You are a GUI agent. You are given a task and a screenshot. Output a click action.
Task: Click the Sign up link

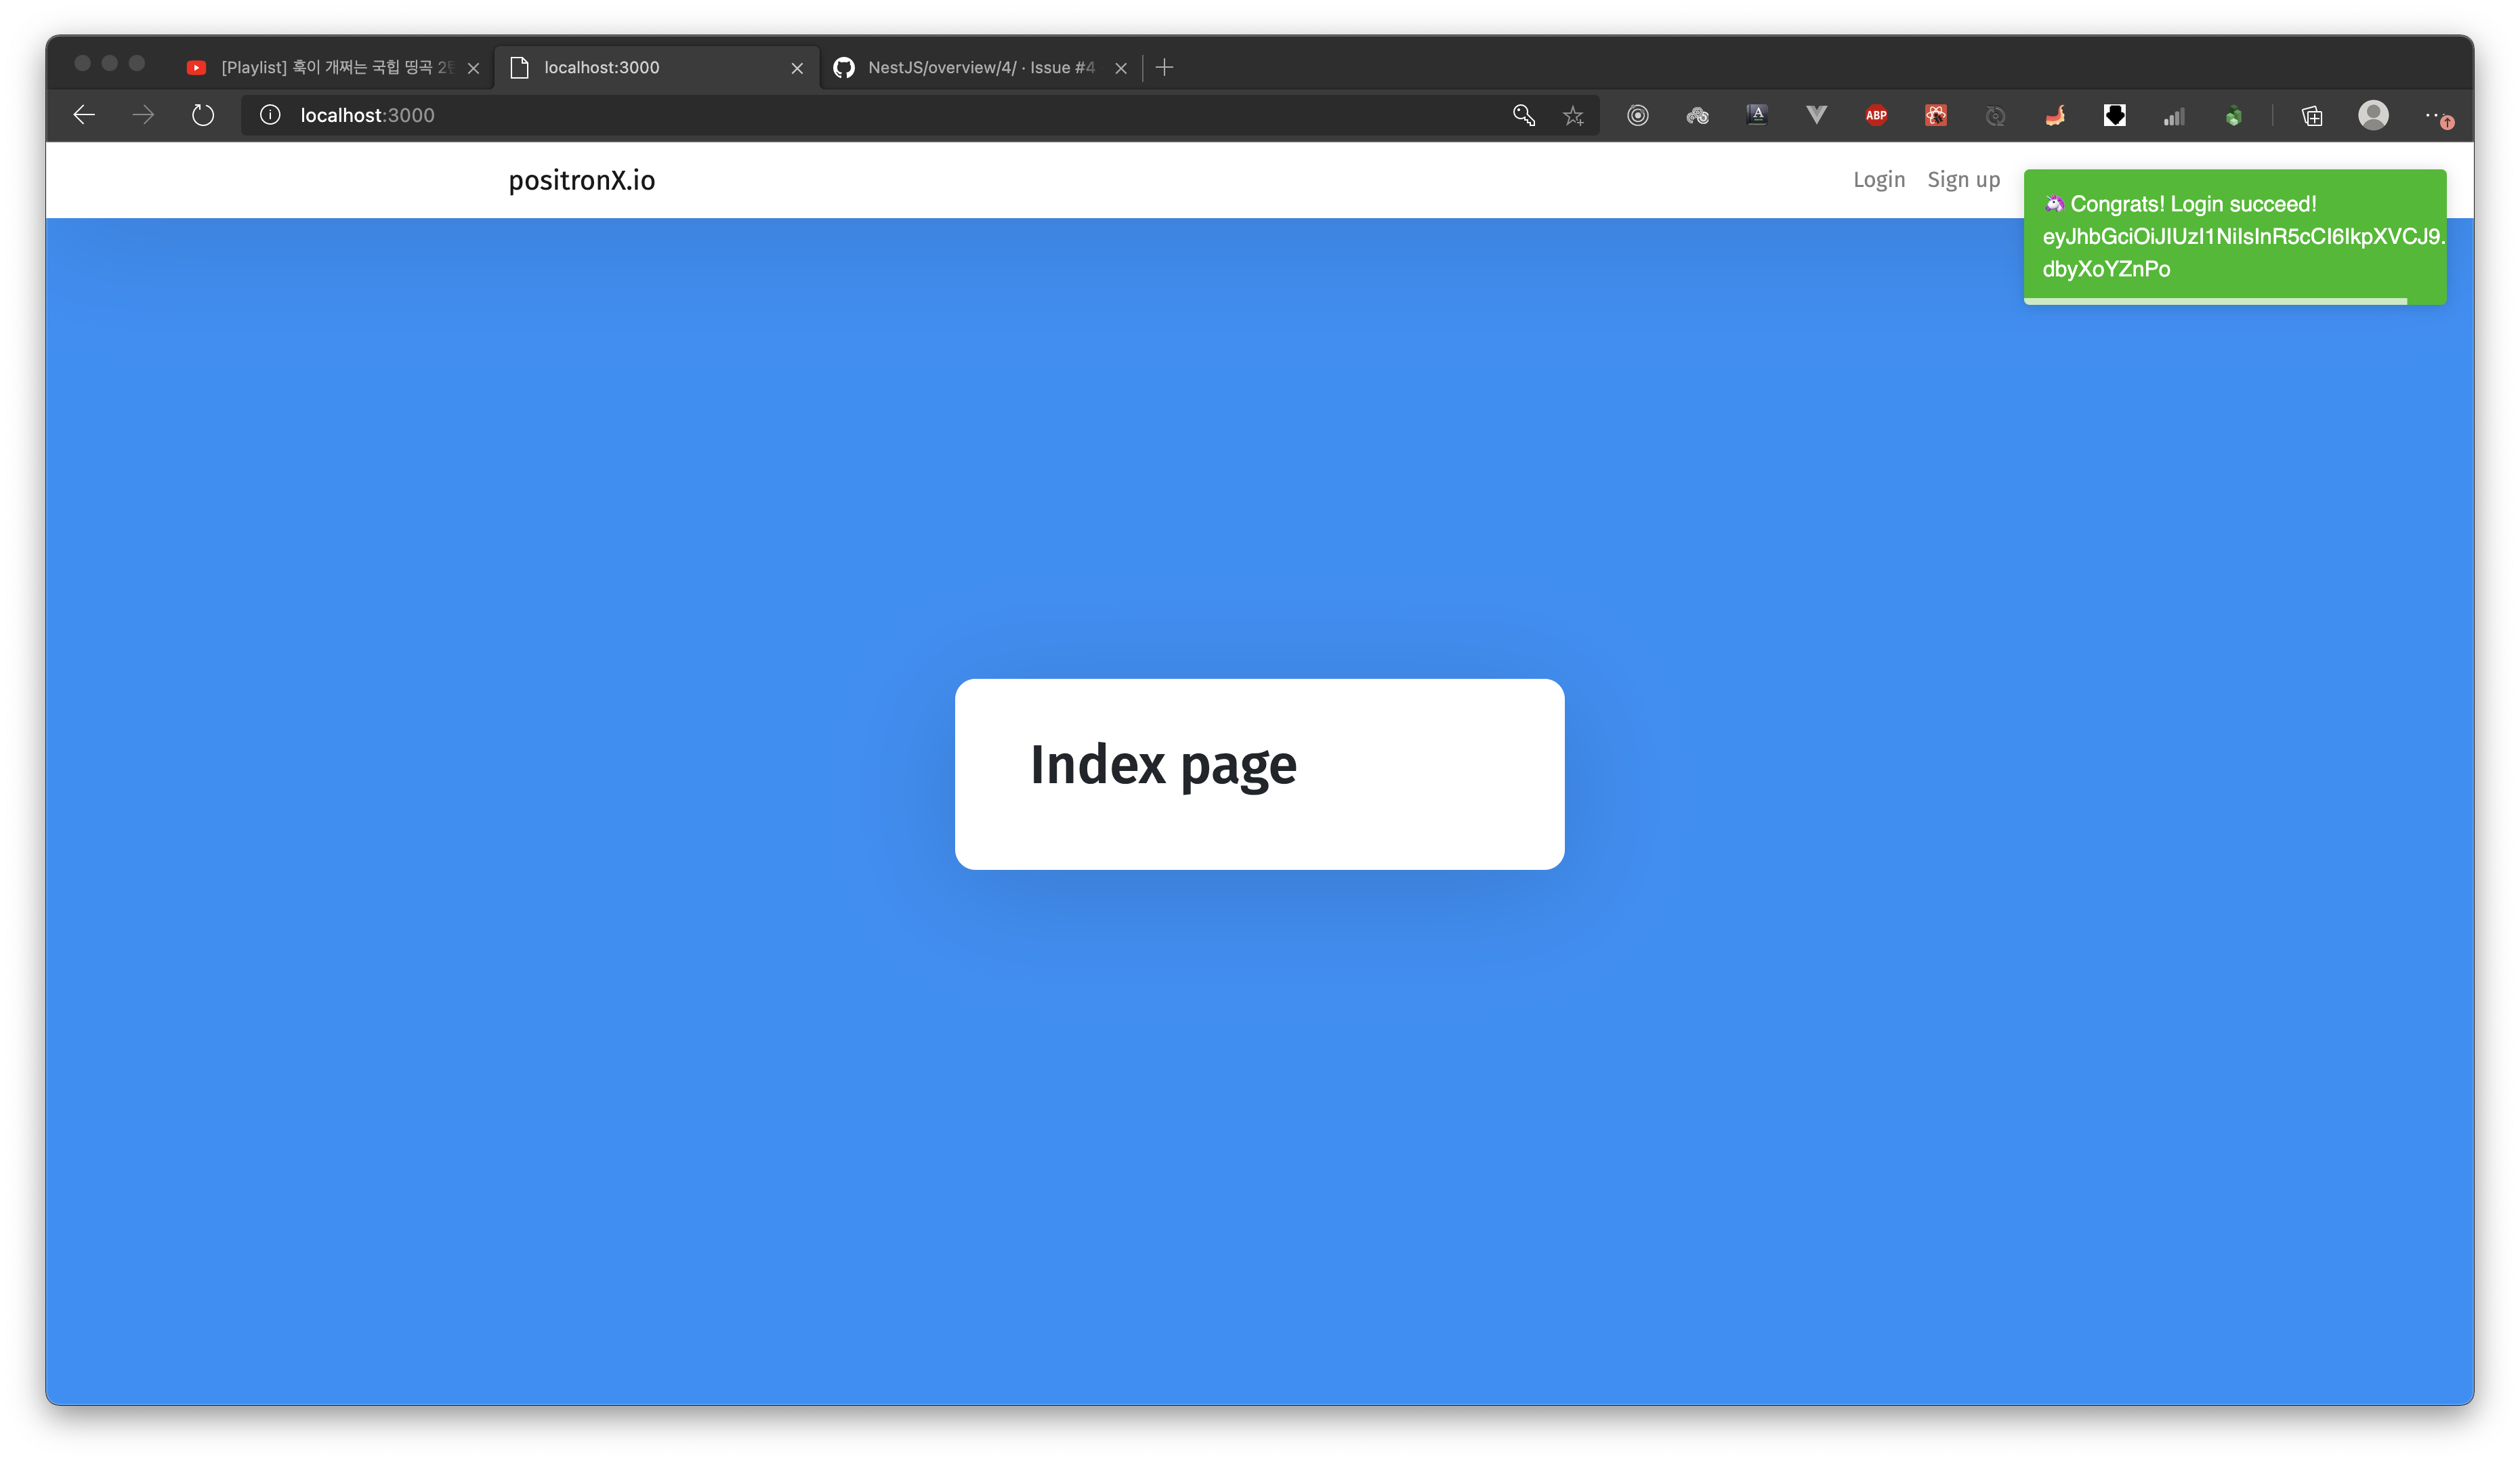pos(1962,179)
